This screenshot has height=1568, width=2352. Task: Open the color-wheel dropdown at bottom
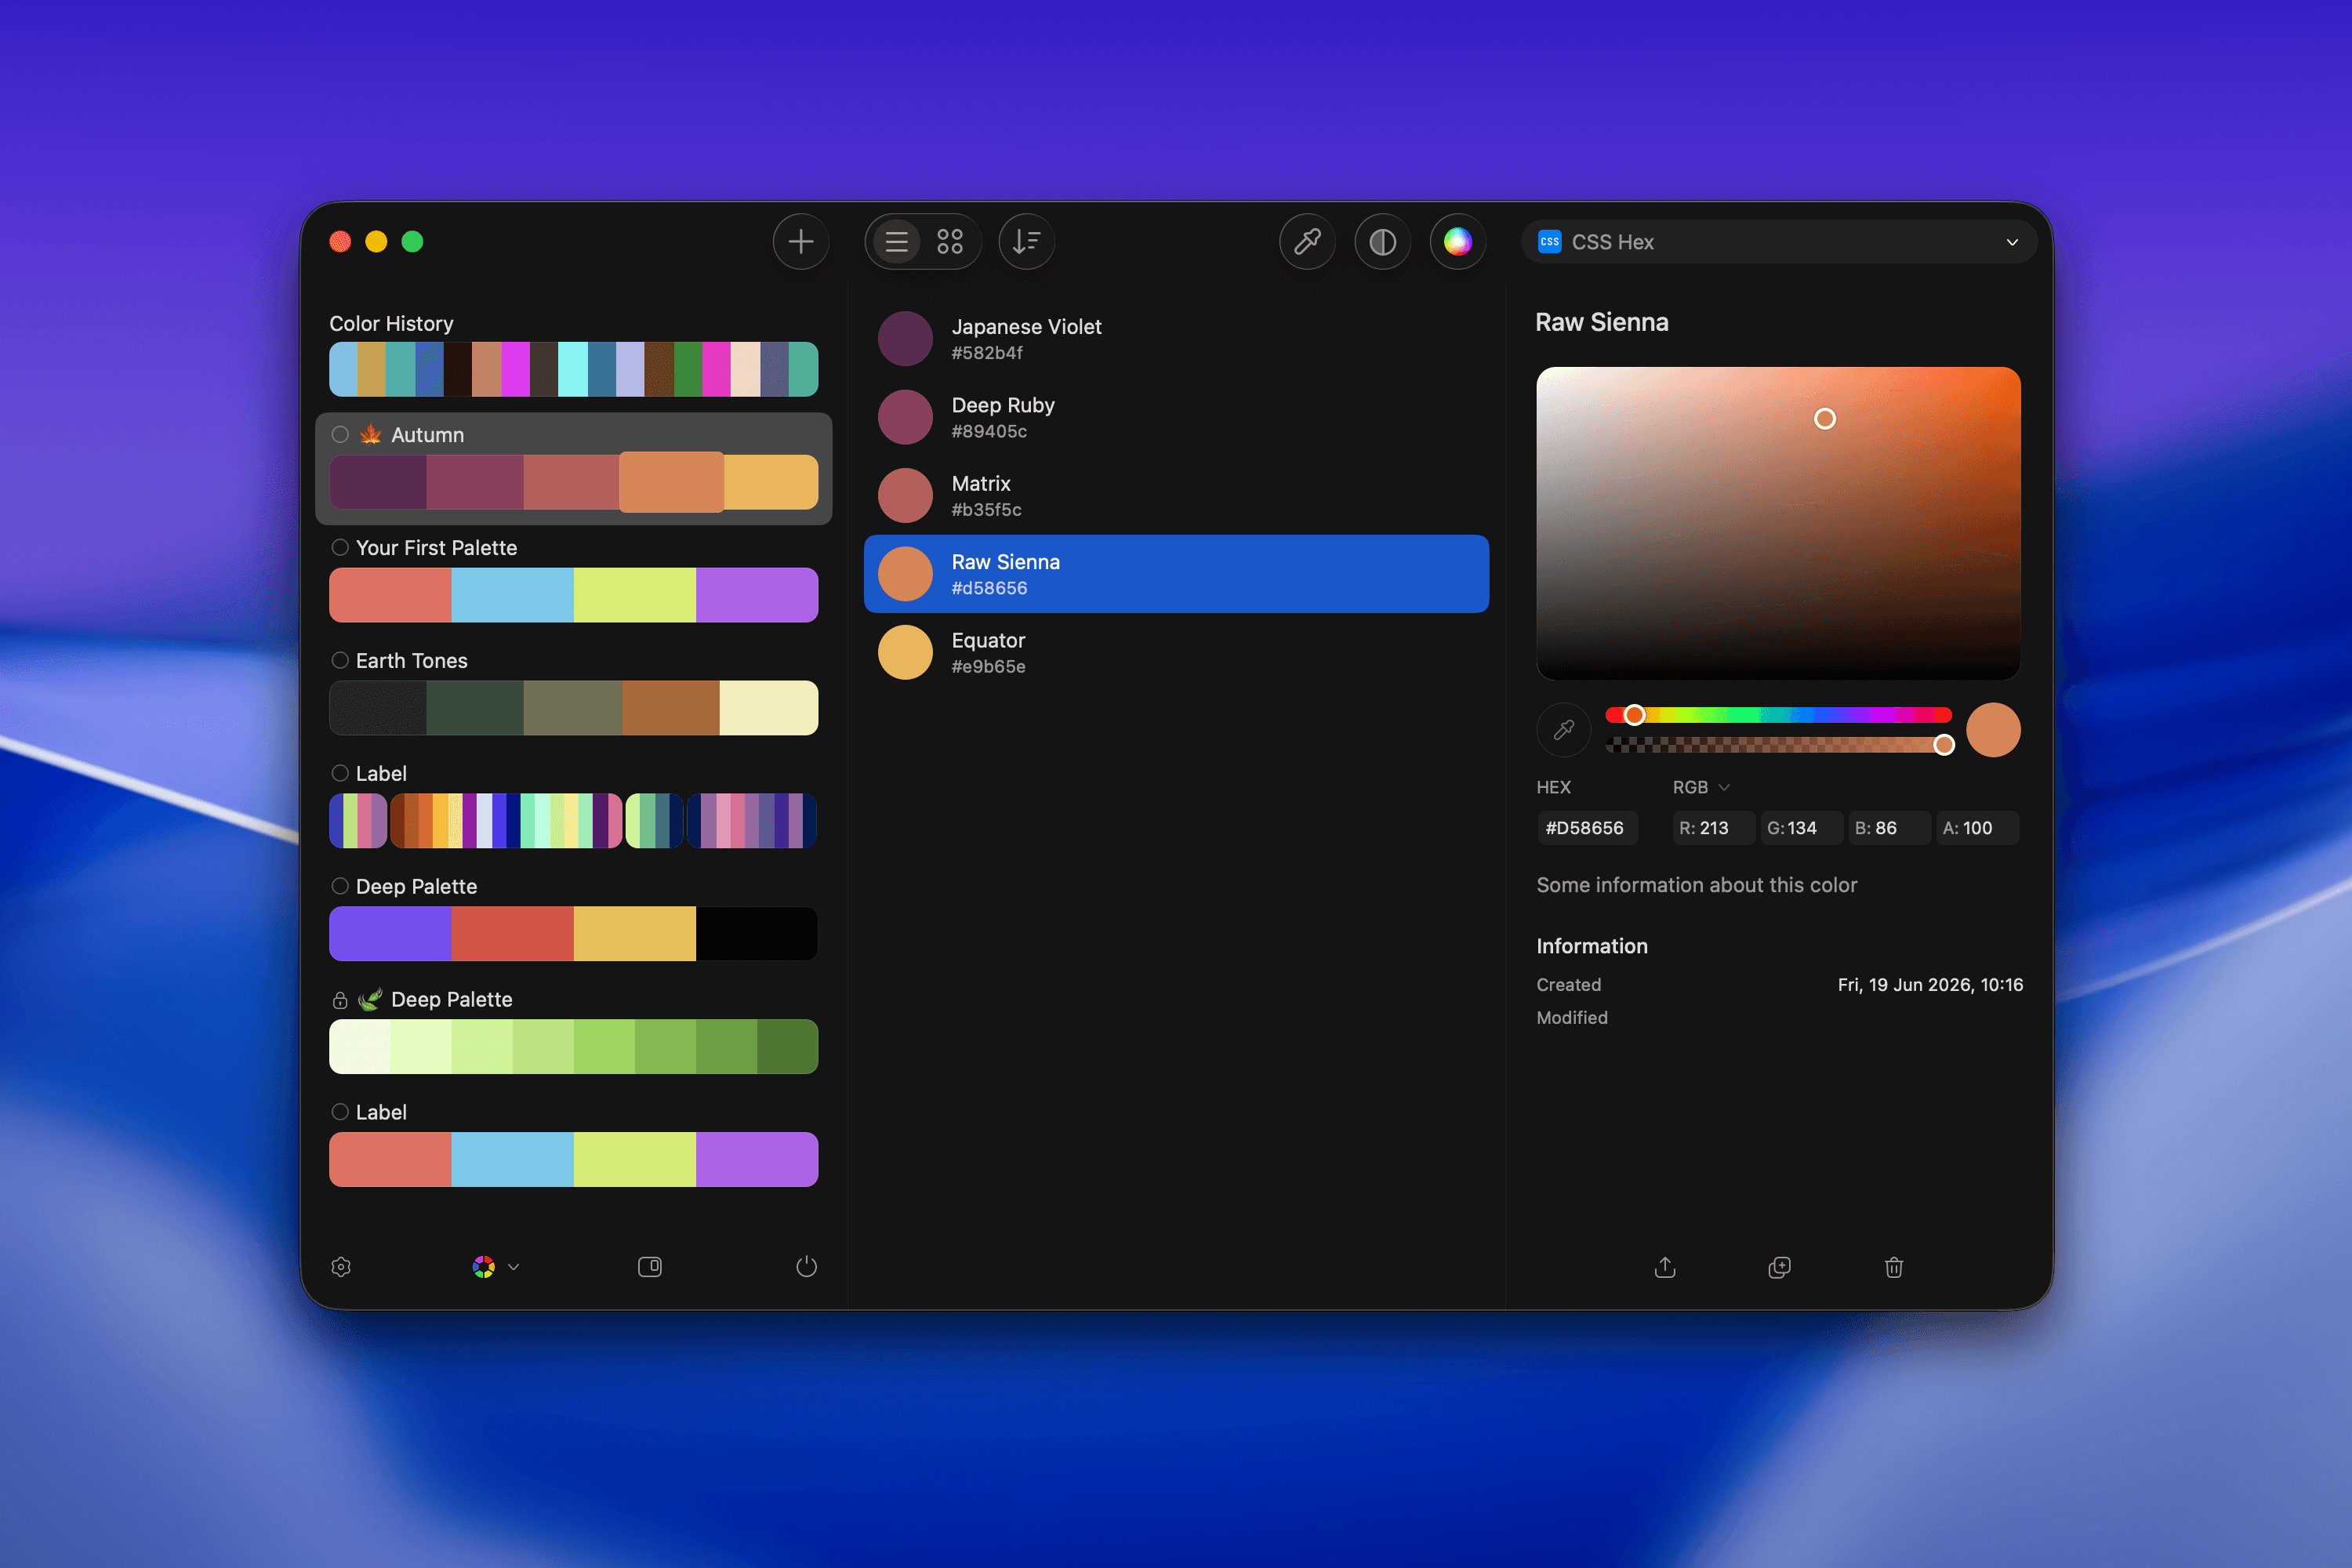click(496, 1267)
